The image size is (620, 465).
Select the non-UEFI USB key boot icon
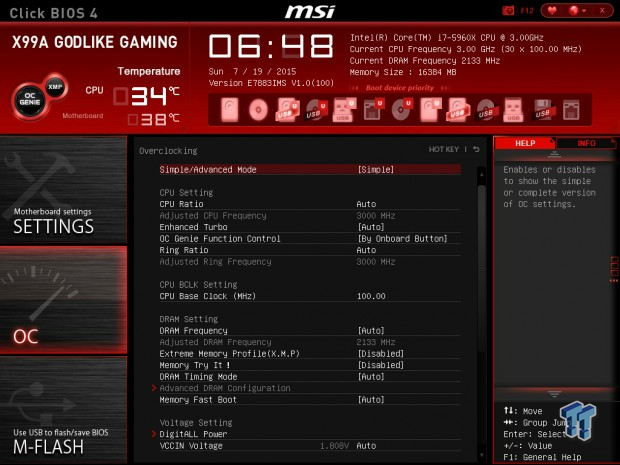(x=513, y=110)
